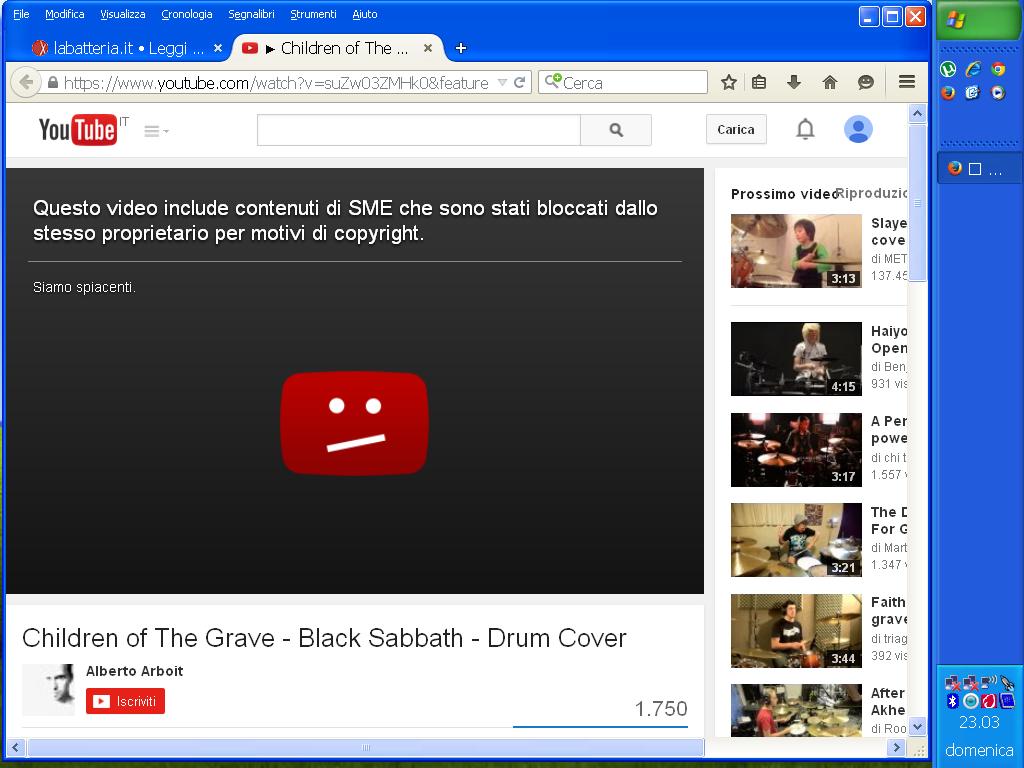Go to the Firefox home page icon
The width and height of the screenshot is (1024, 768).
[x=829, y=82]
